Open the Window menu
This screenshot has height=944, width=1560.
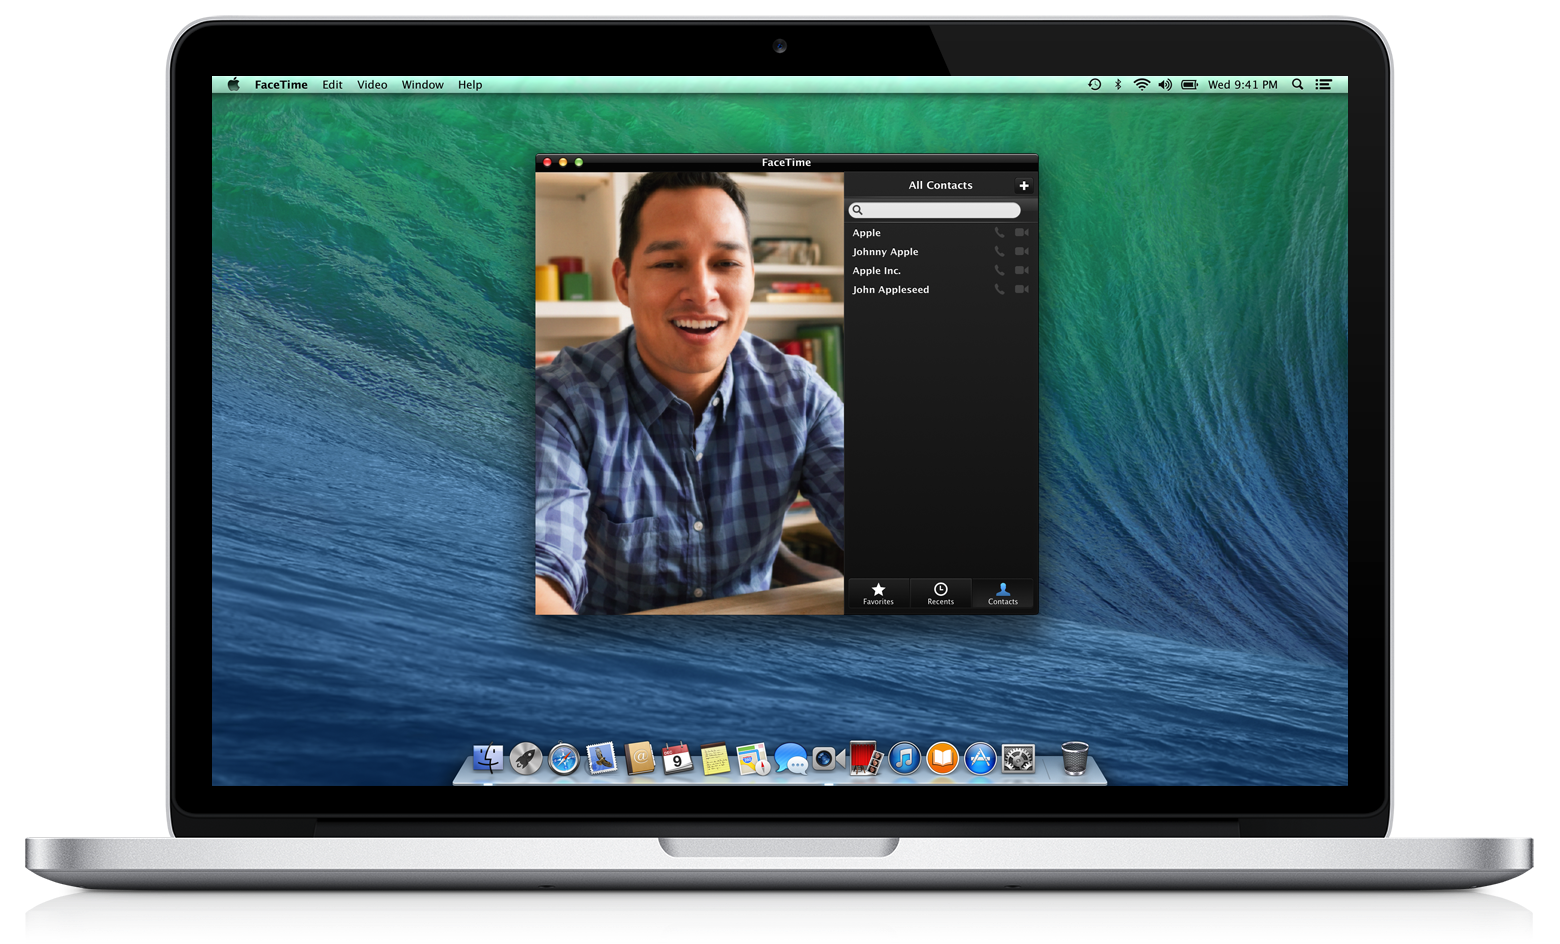coord(423,85)
